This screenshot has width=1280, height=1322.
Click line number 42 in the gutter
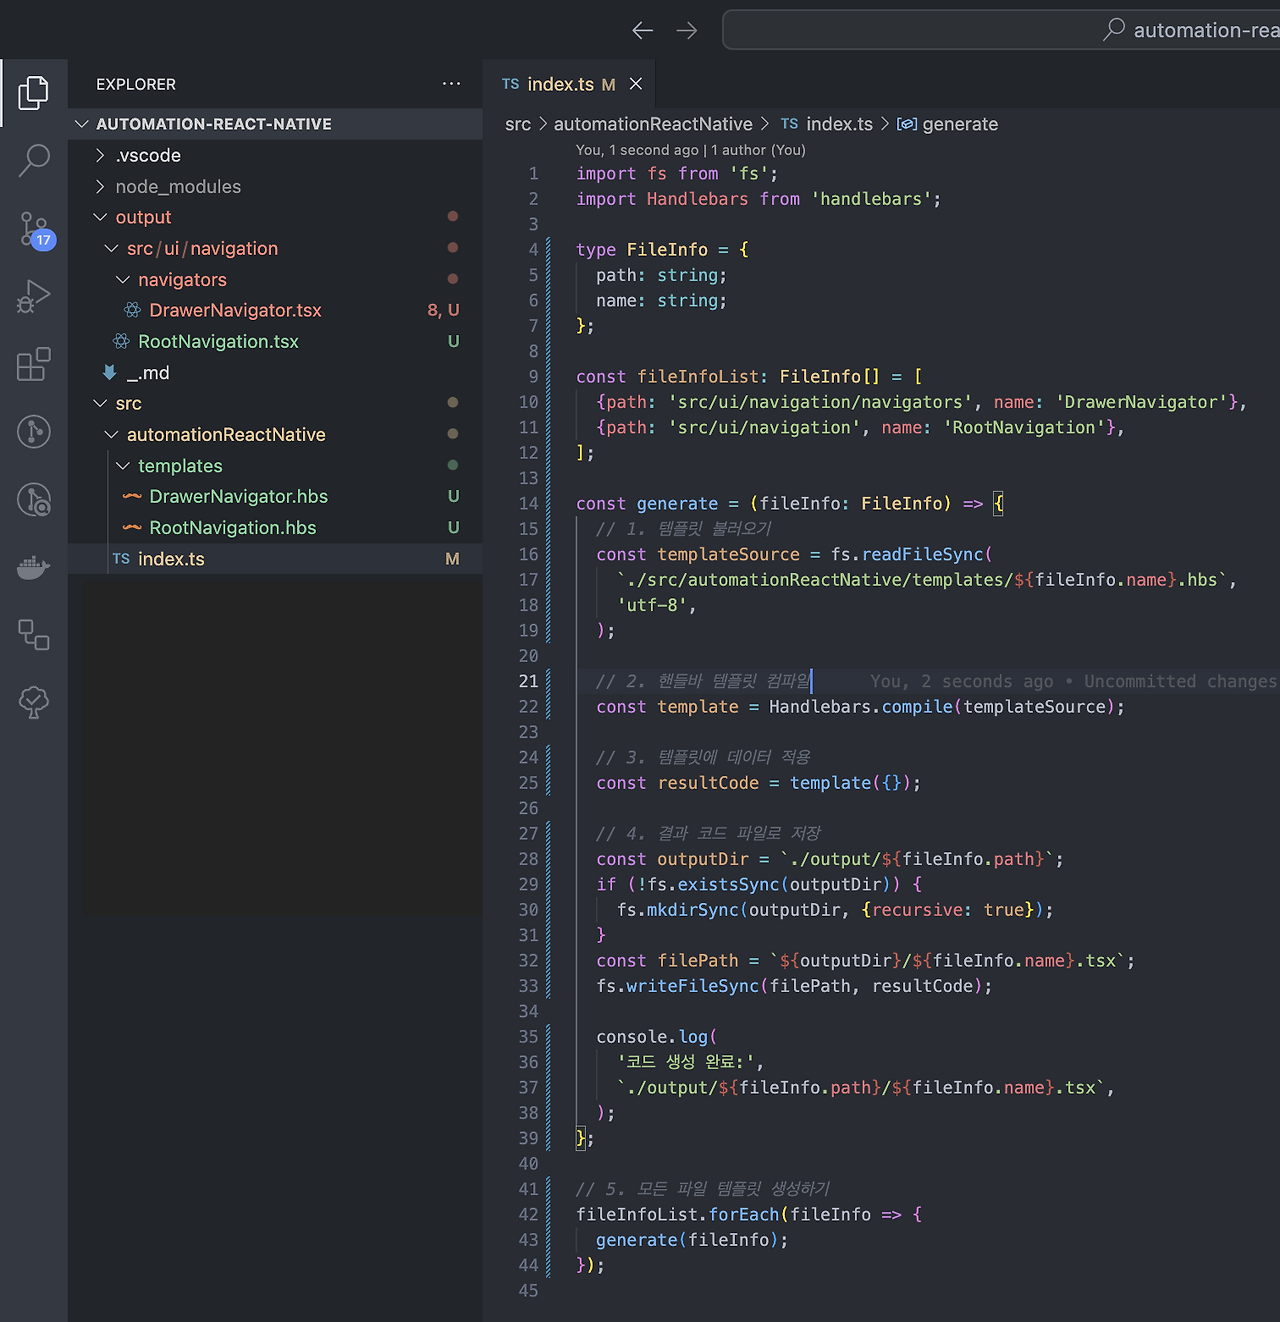coord(528,1214)
